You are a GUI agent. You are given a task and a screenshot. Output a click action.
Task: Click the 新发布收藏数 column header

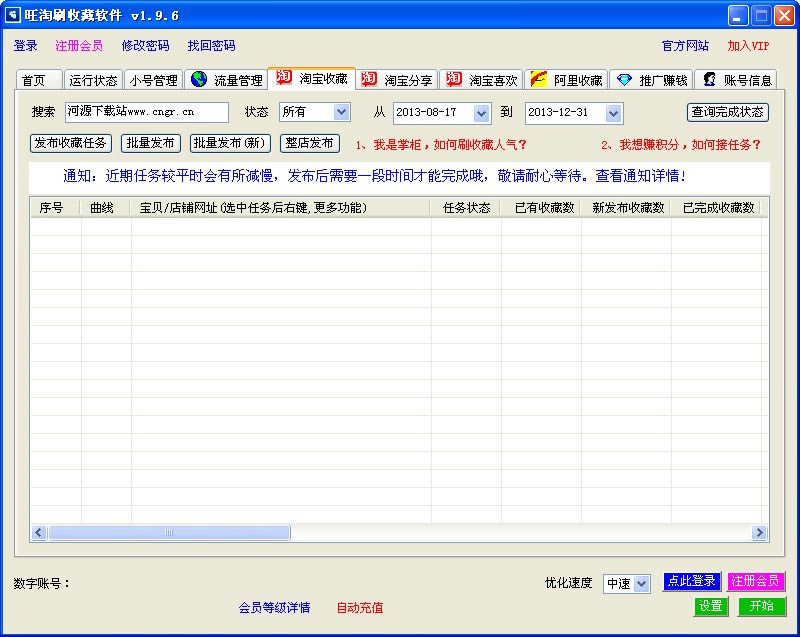(626, 208)
